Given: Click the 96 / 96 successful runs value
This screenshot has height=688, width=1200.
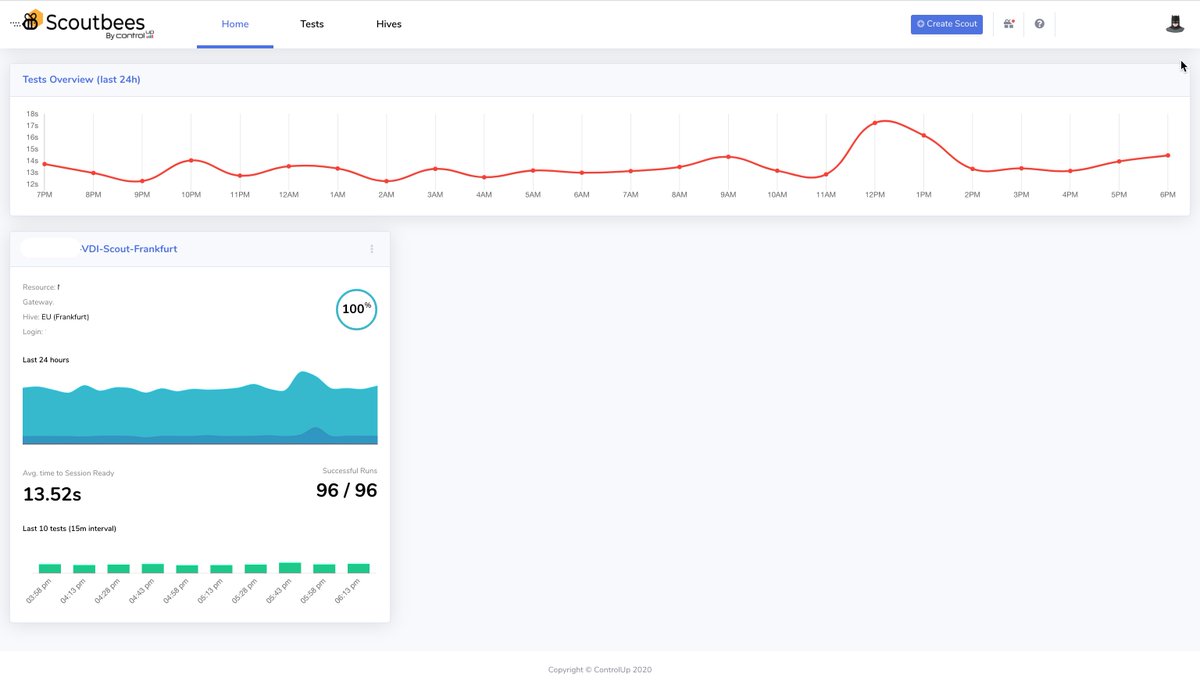Looking at the screenshot, I should [346, 490].
